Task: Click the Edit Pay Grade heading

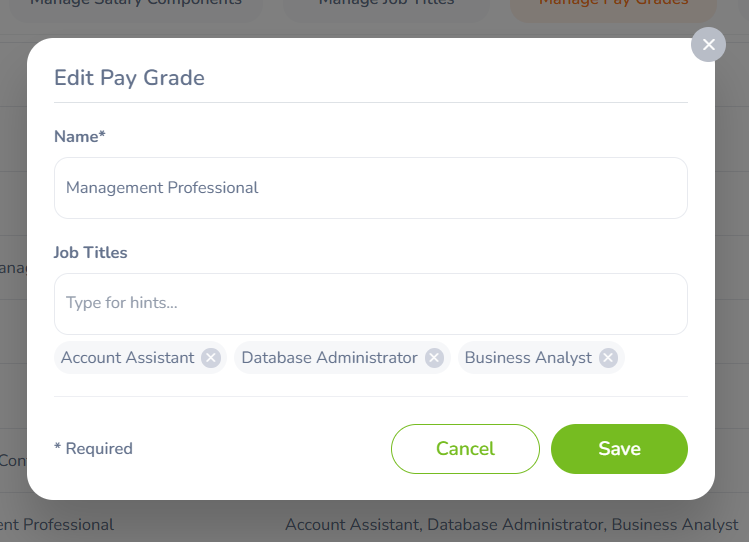Action: click(129, 78)
